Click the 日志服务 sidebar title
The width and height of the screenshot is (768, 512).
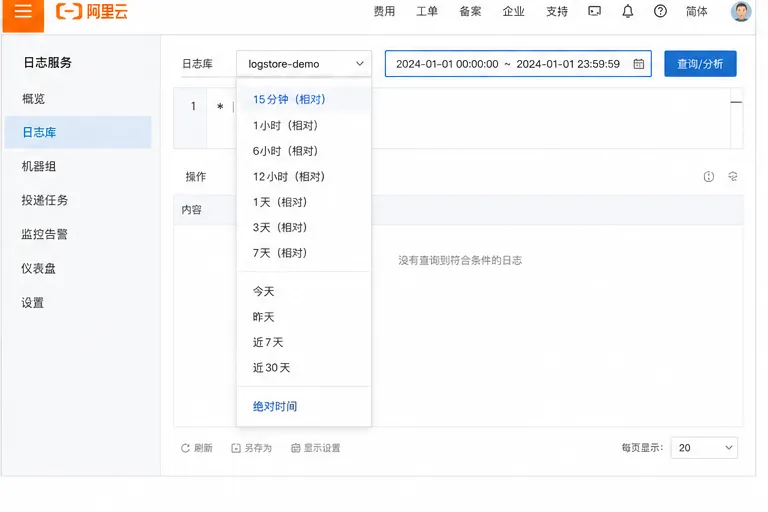pos(48,63)
